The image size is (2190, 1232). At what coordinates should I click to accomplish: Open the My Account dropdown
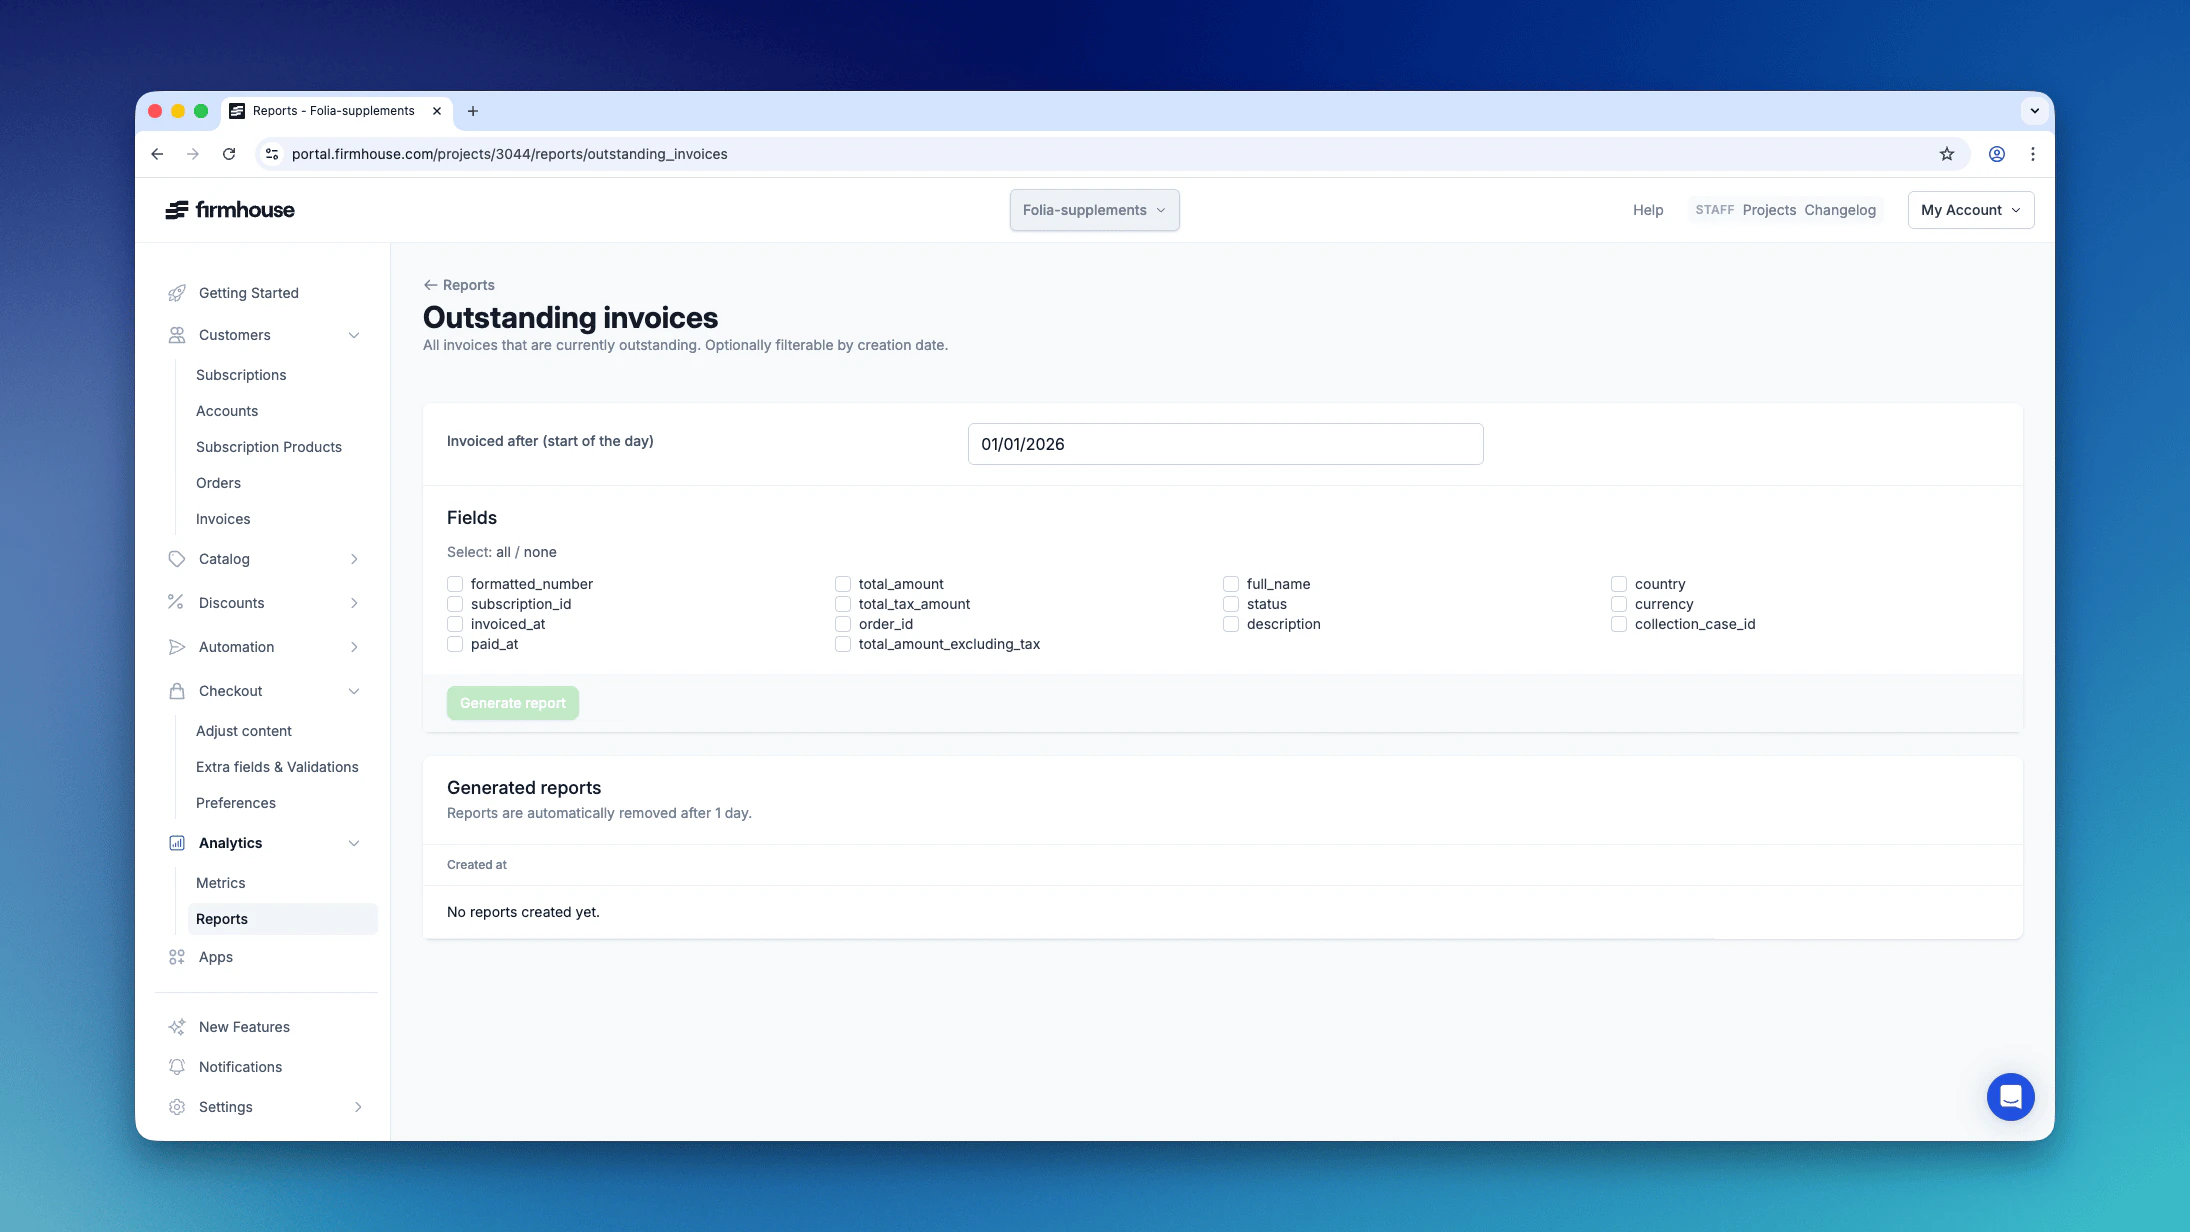point(1970,210)
